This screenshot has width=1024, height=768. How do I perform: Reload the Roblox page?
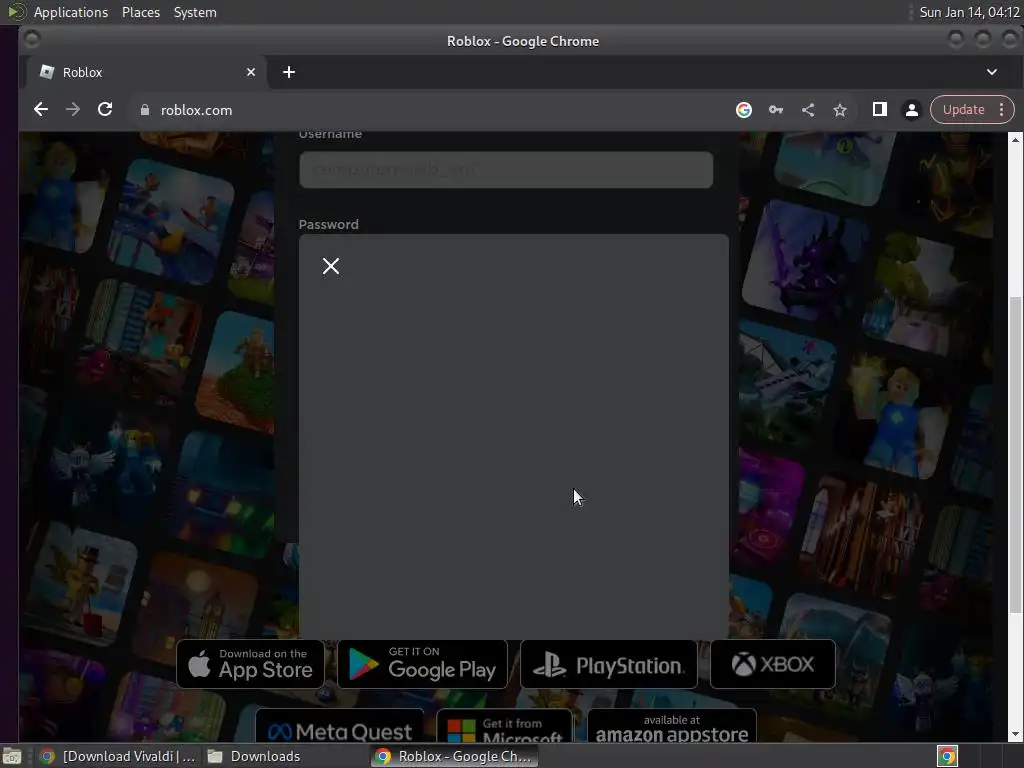click(x=105, y=110)
